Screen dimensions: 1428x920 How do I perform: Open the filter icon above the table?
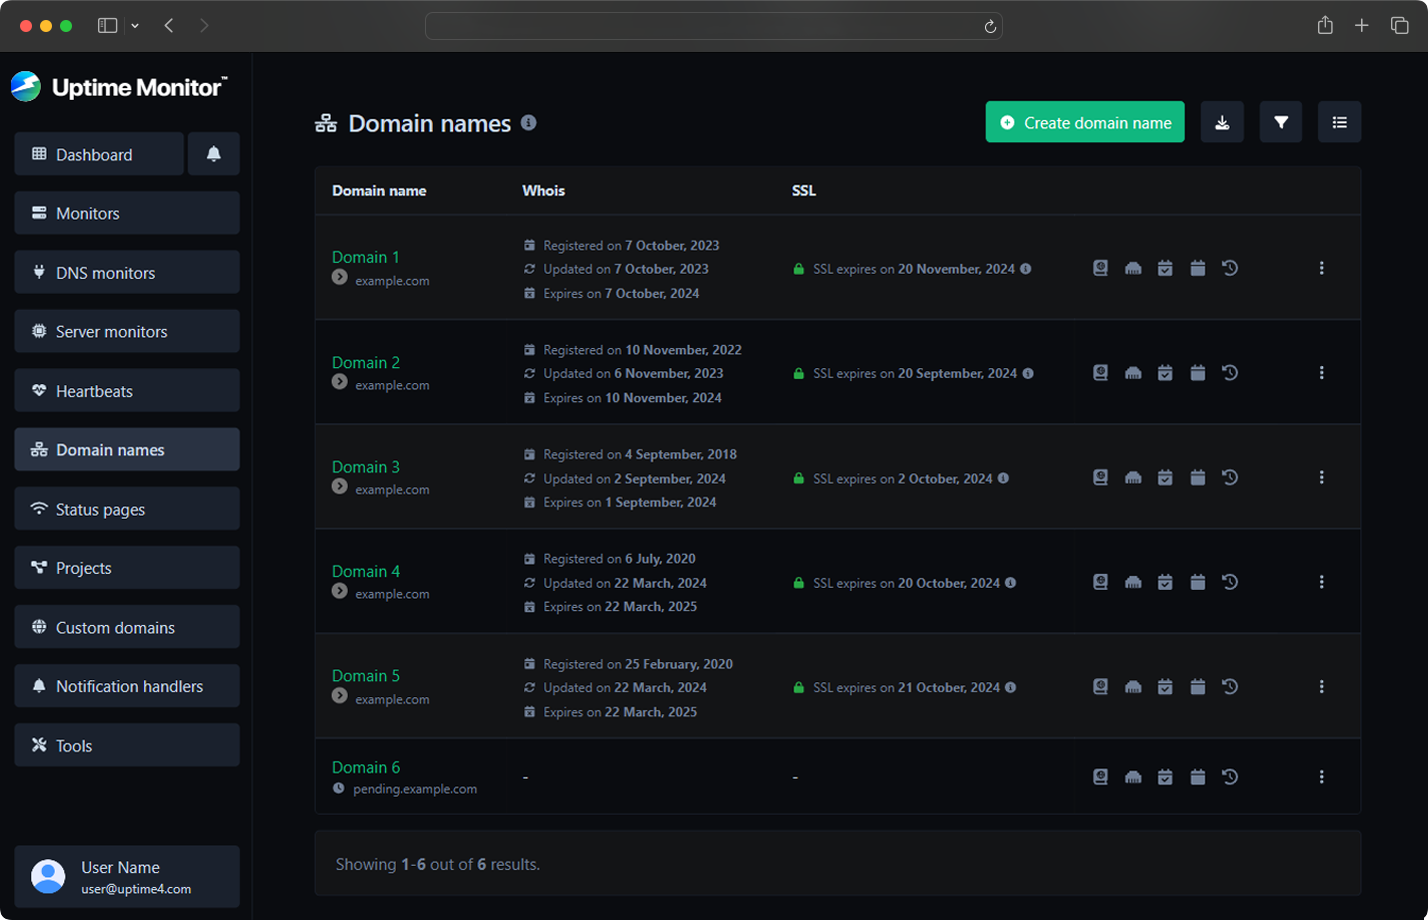[1281, 122]
